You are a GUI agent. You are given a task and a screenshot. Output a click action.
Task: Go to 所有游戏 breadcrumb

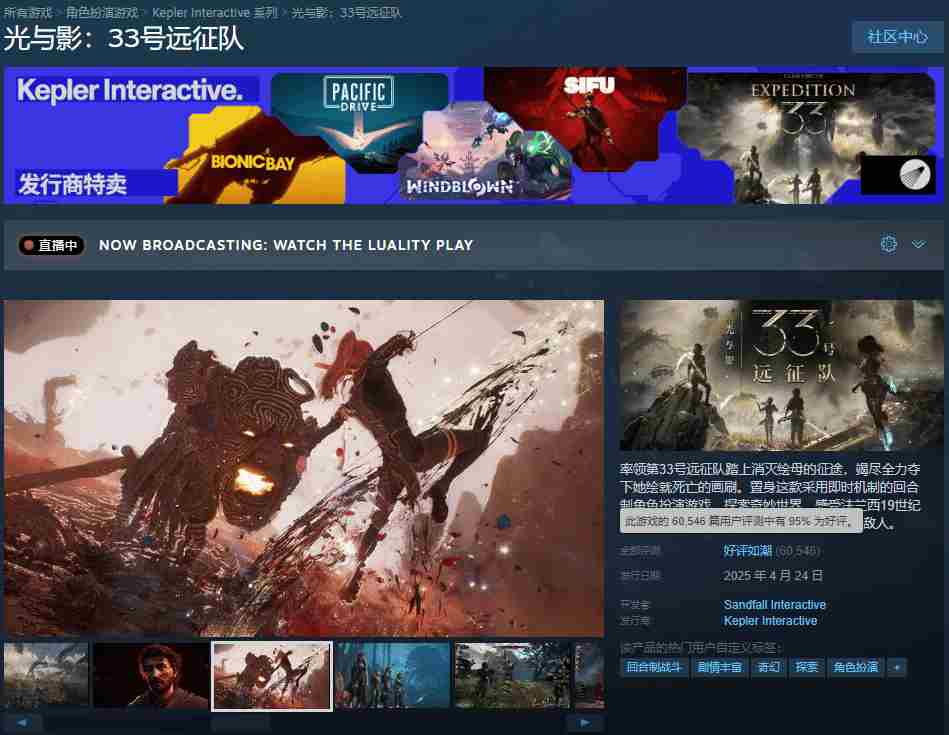[28, 12]
